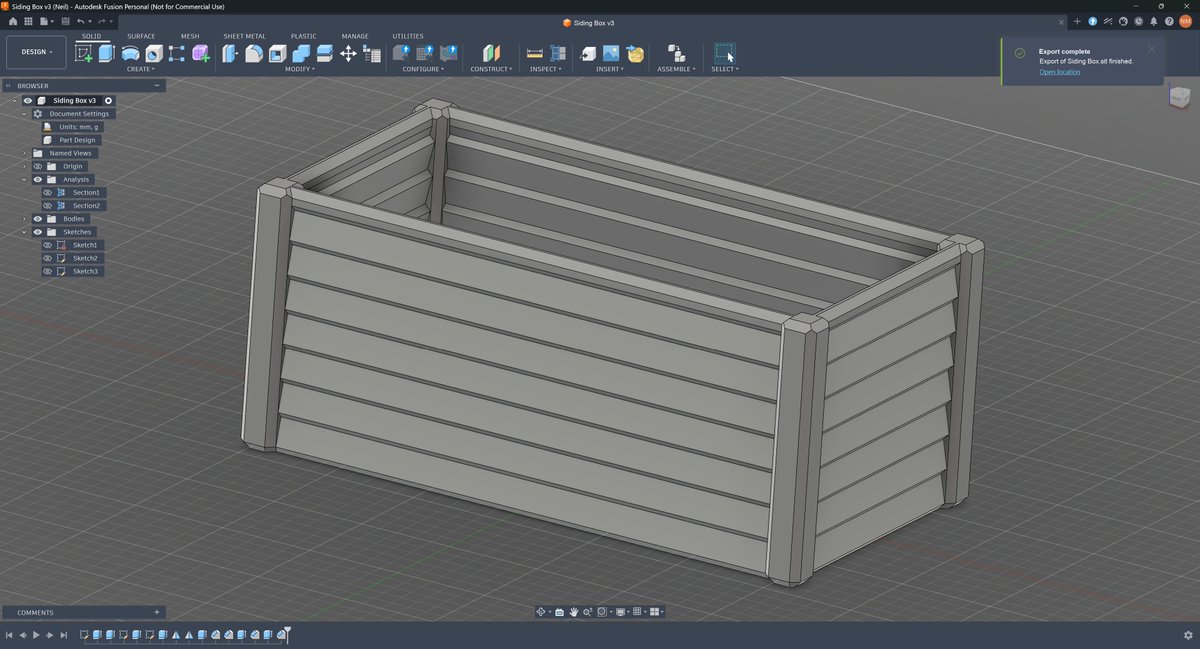Show Sketch1 in the browser
Screen dimensions: 1200x649
[47, 245]
